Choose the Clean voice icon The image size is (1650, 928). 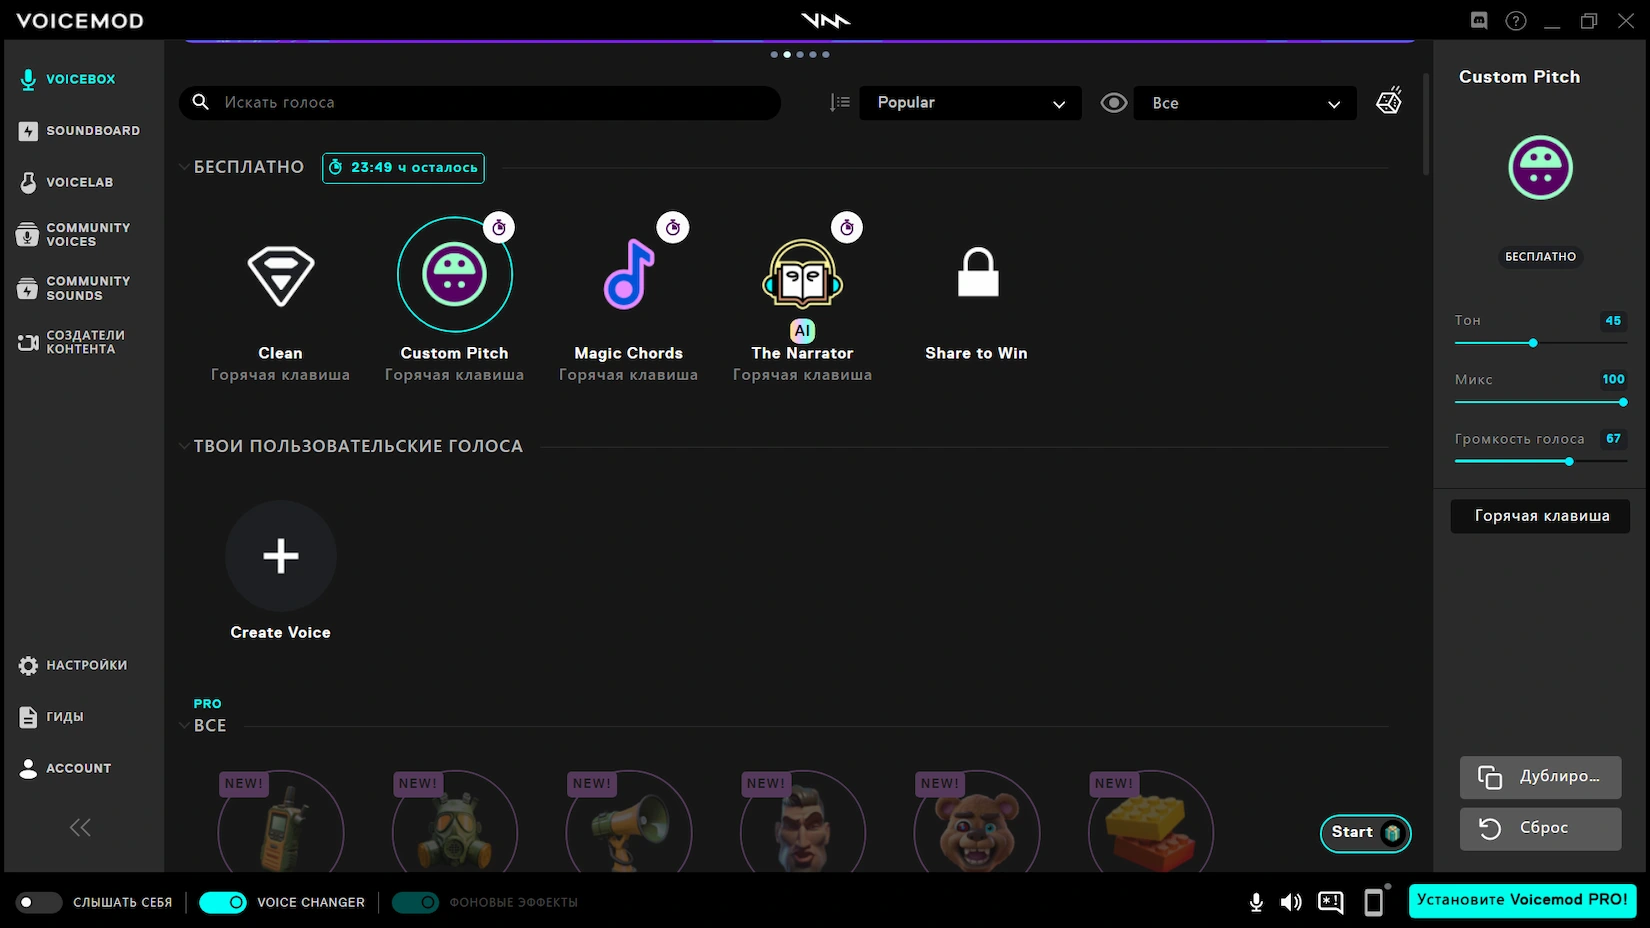(280, 275)
